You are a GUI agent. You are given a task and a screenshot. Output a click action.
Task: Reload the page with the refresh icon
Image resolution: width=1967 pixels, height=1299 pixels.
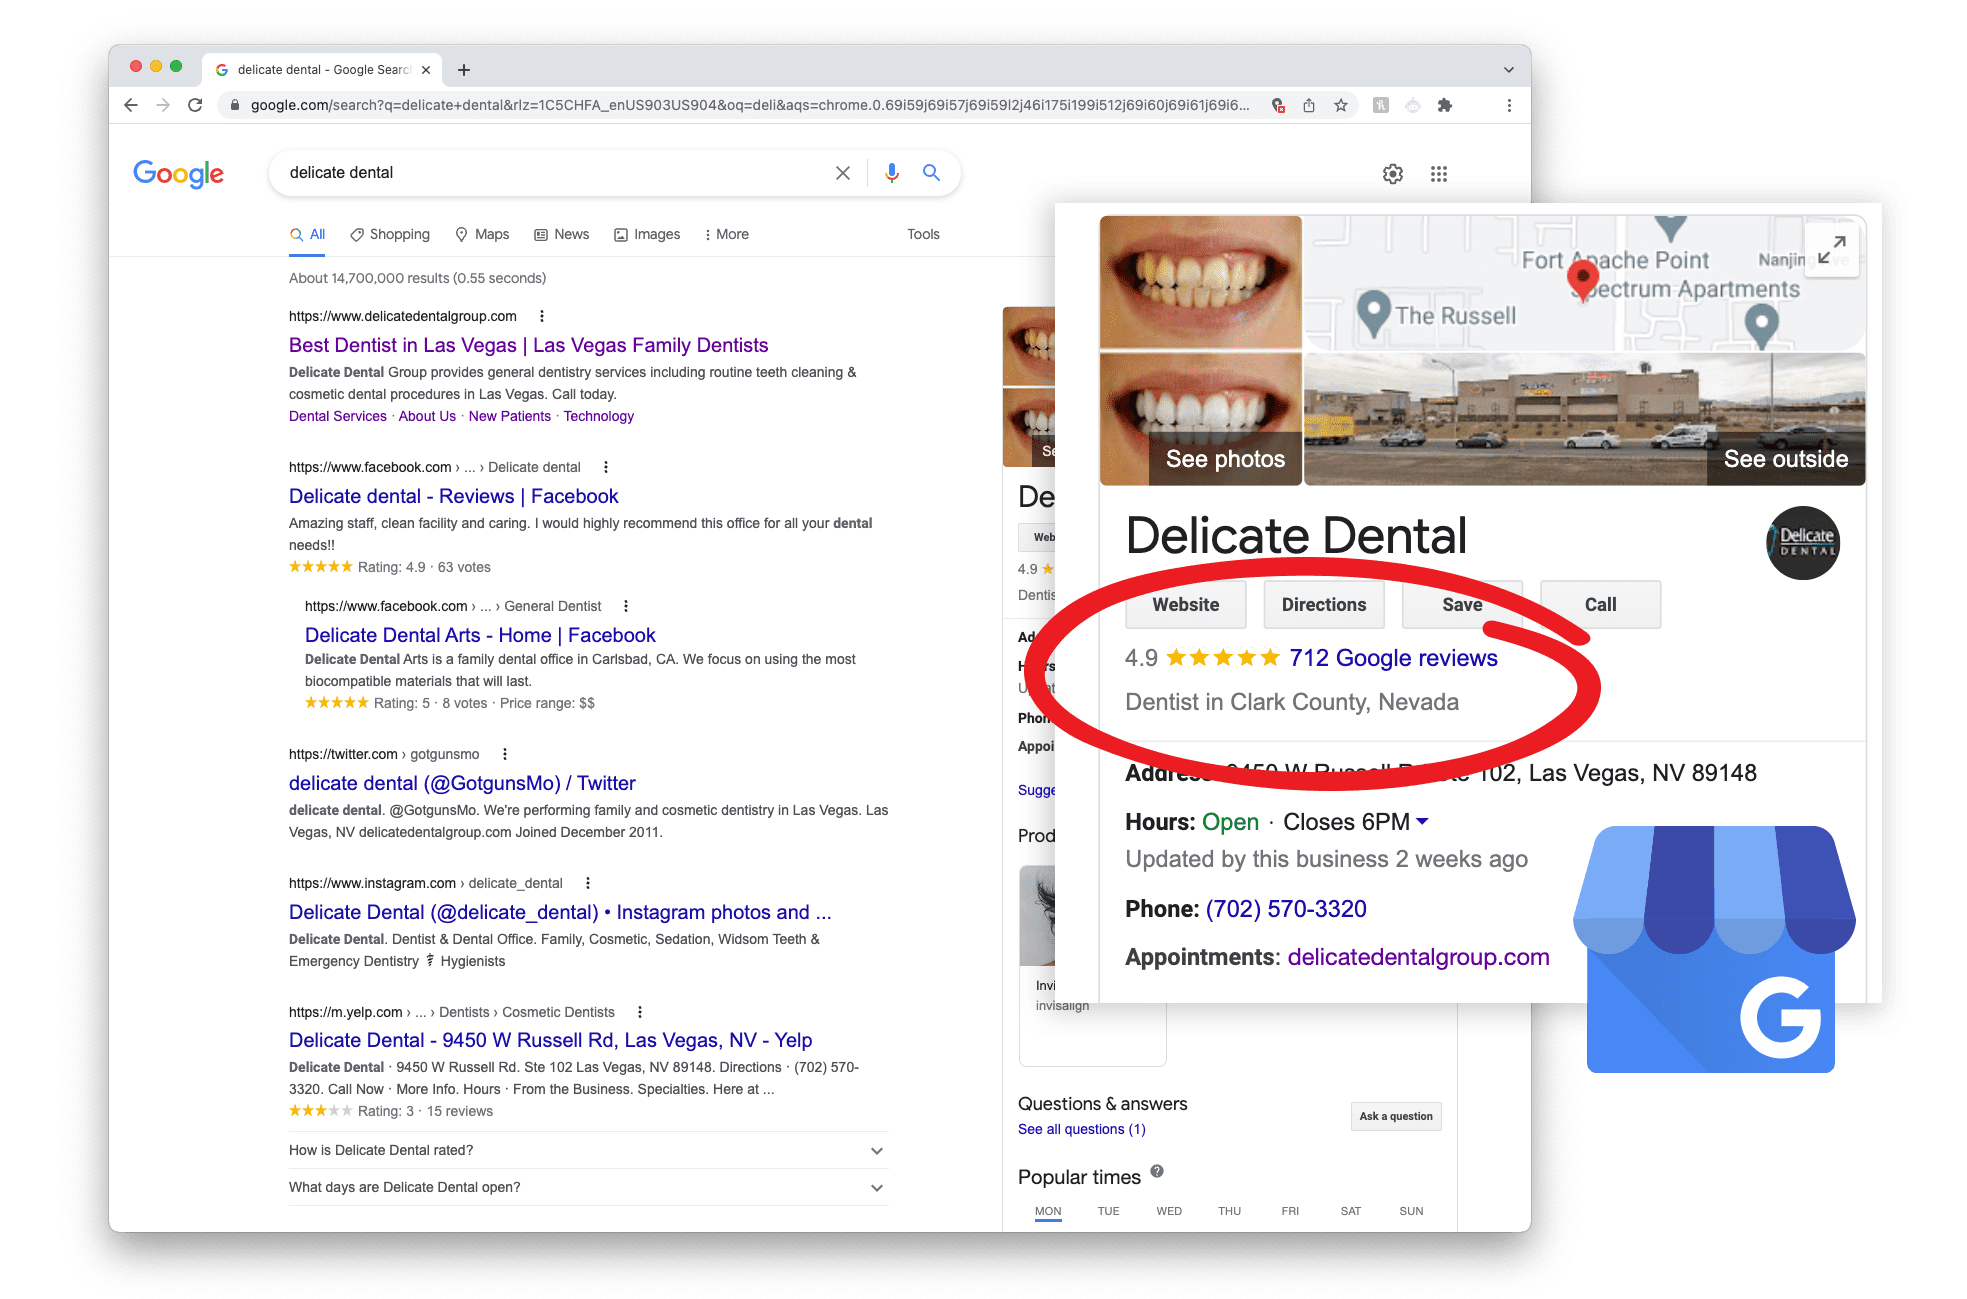point(195,105)
